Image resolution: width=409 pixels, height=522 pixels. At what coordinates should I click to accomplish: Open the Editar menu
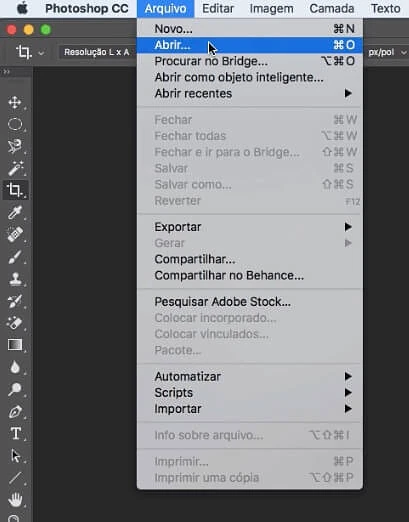[218, 8]
